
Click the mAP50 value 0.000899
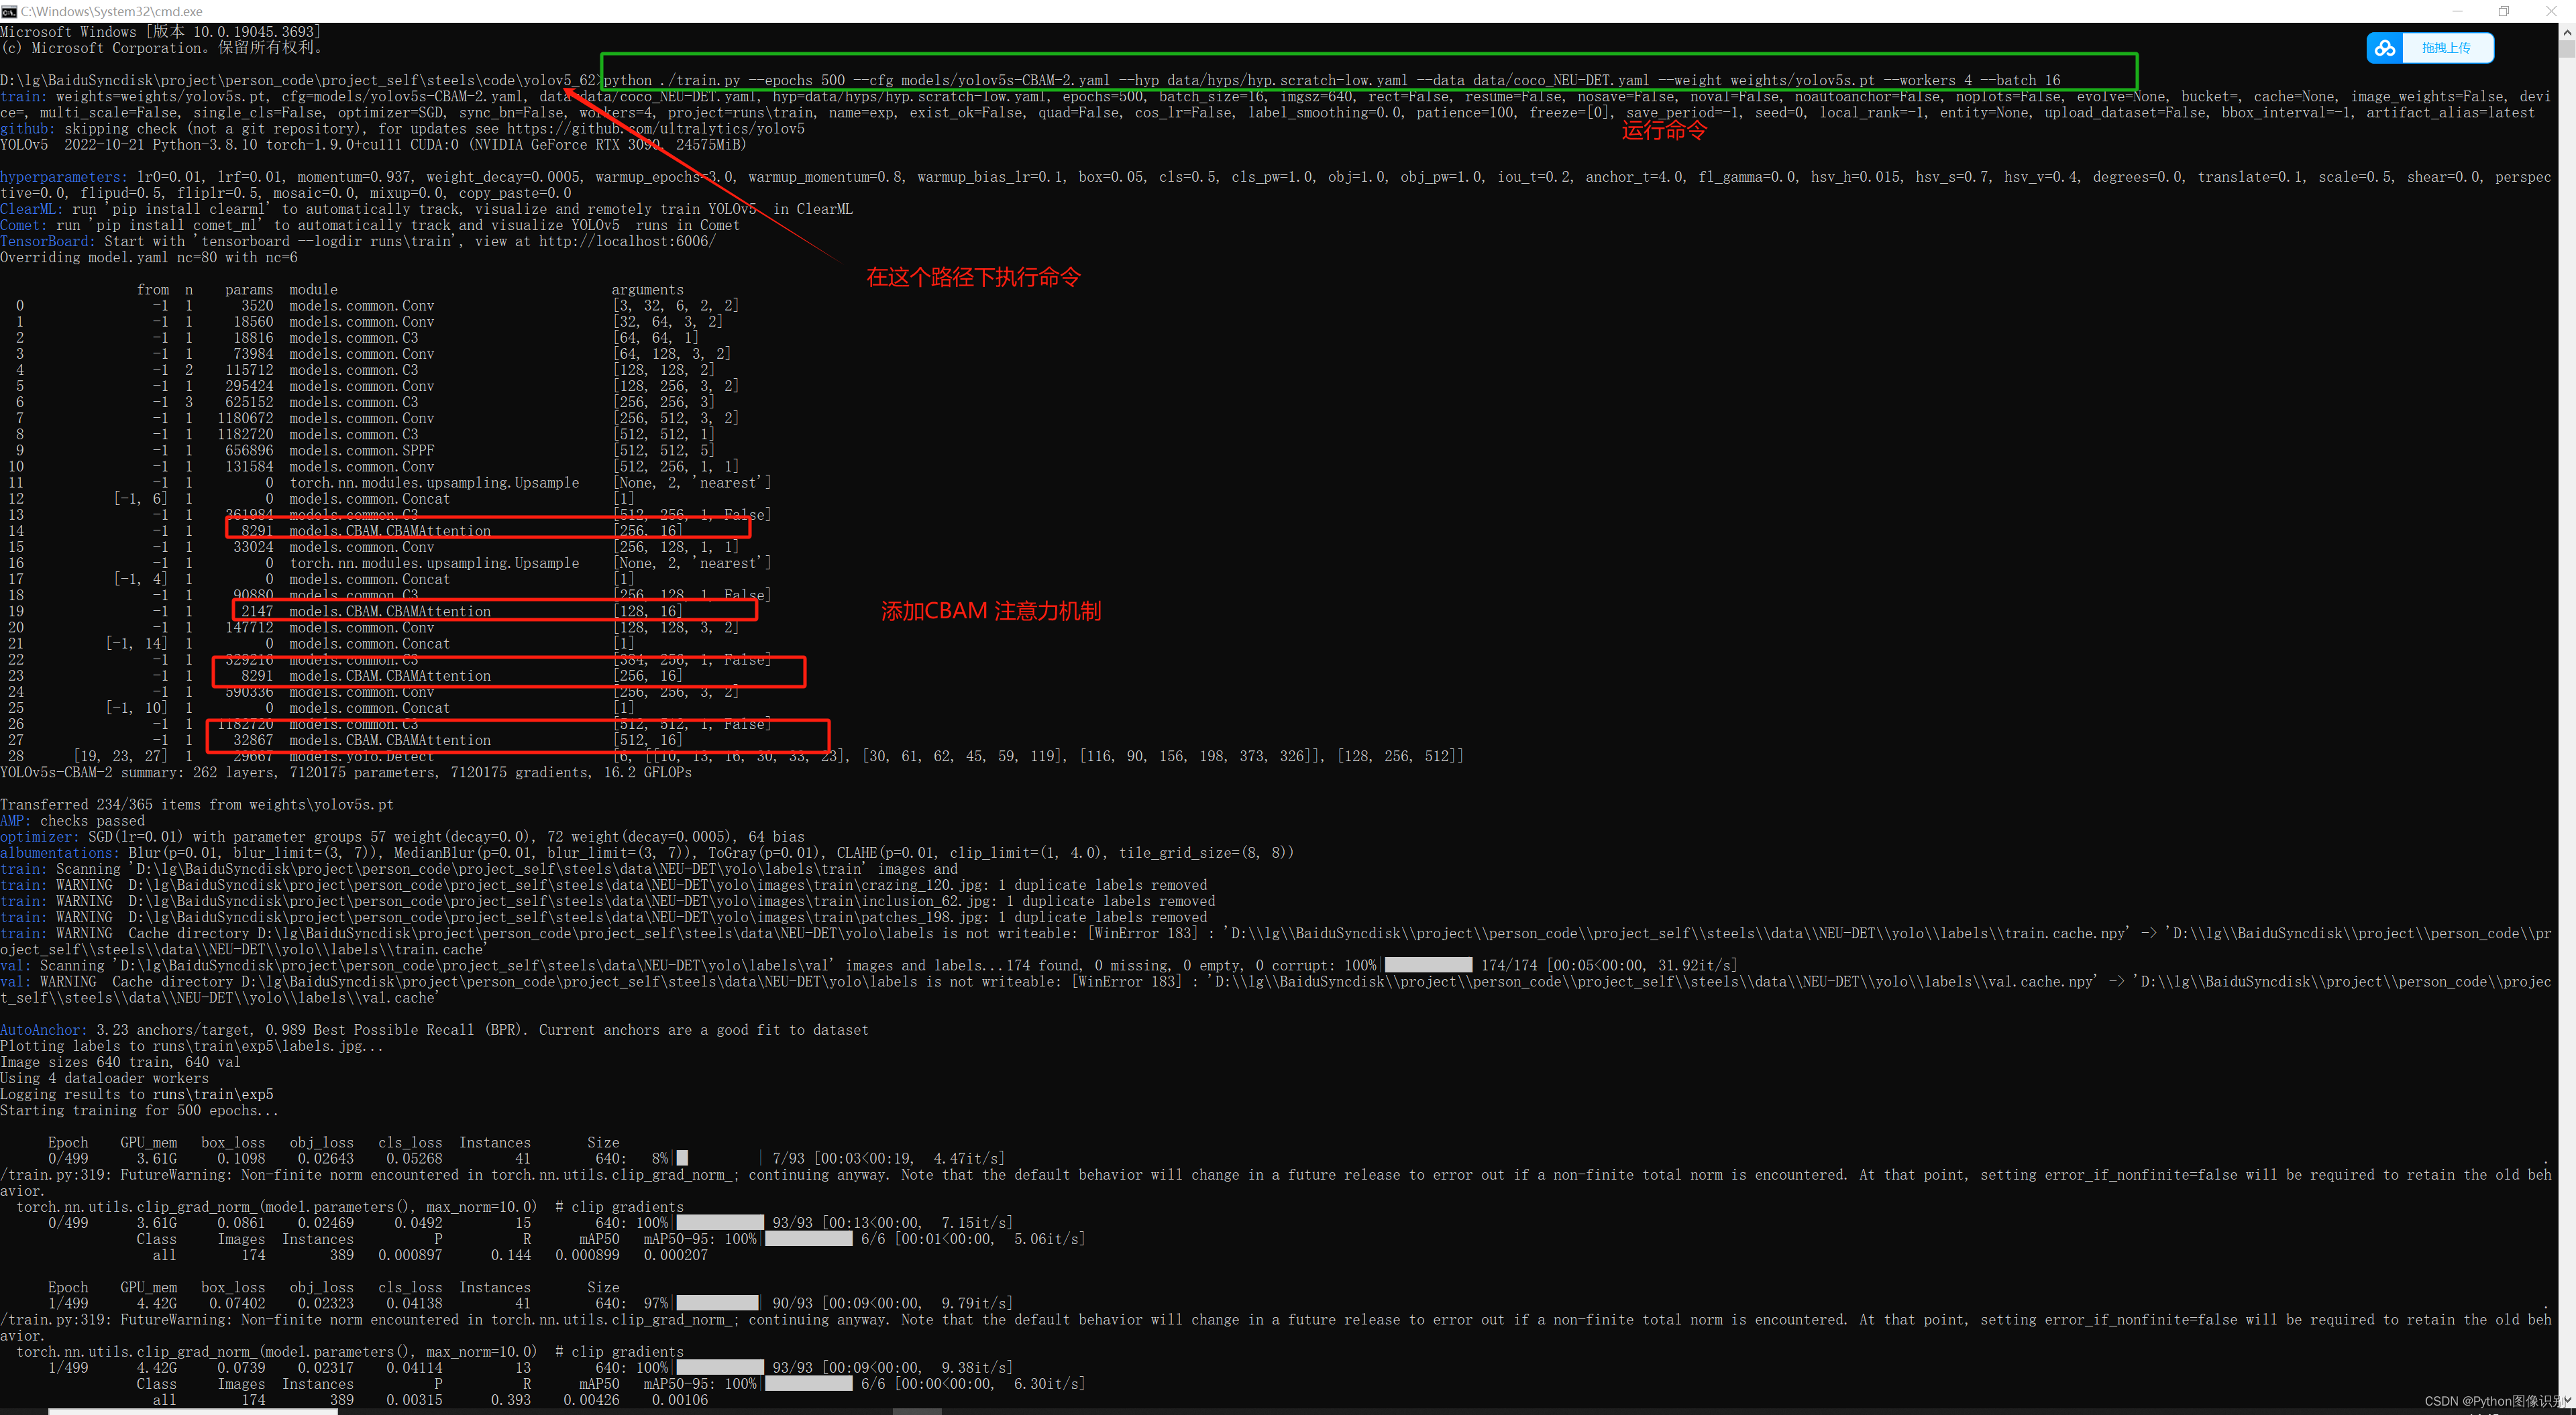[587, 1256]
